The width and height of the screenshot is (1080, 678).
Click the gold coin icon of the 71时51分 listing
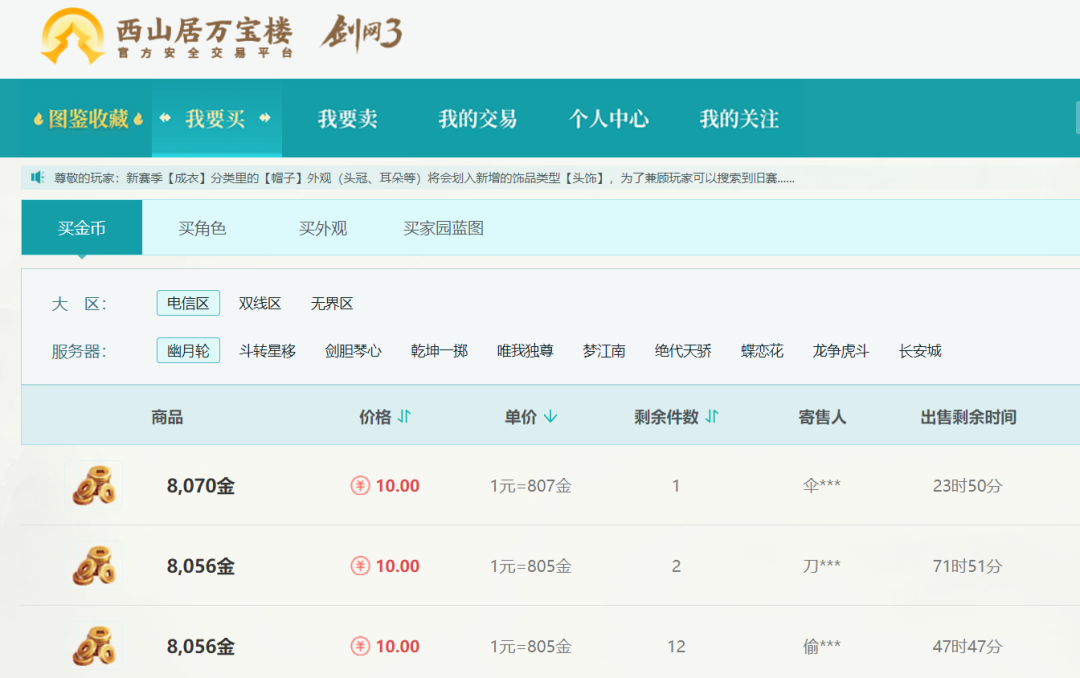94,565
